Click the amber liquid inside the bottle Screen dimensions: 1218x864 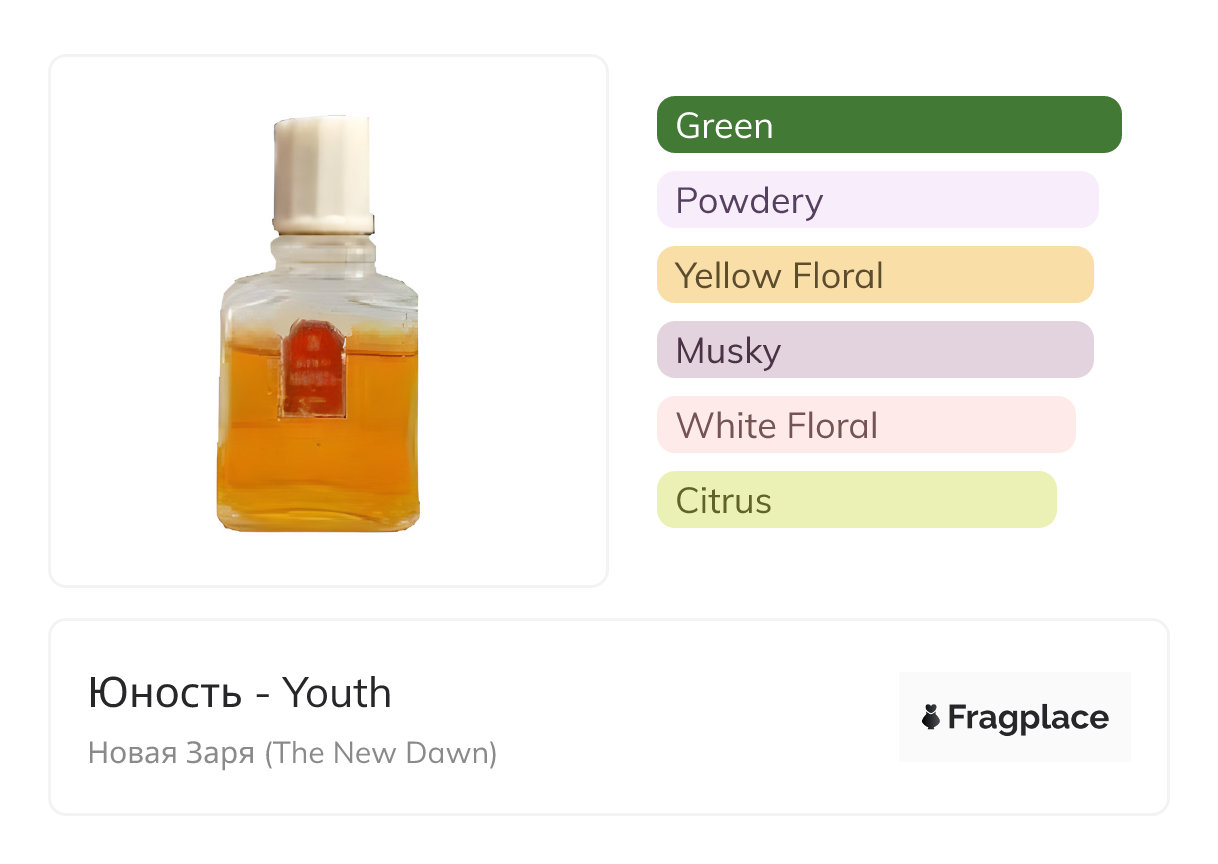tap(320, 470)
